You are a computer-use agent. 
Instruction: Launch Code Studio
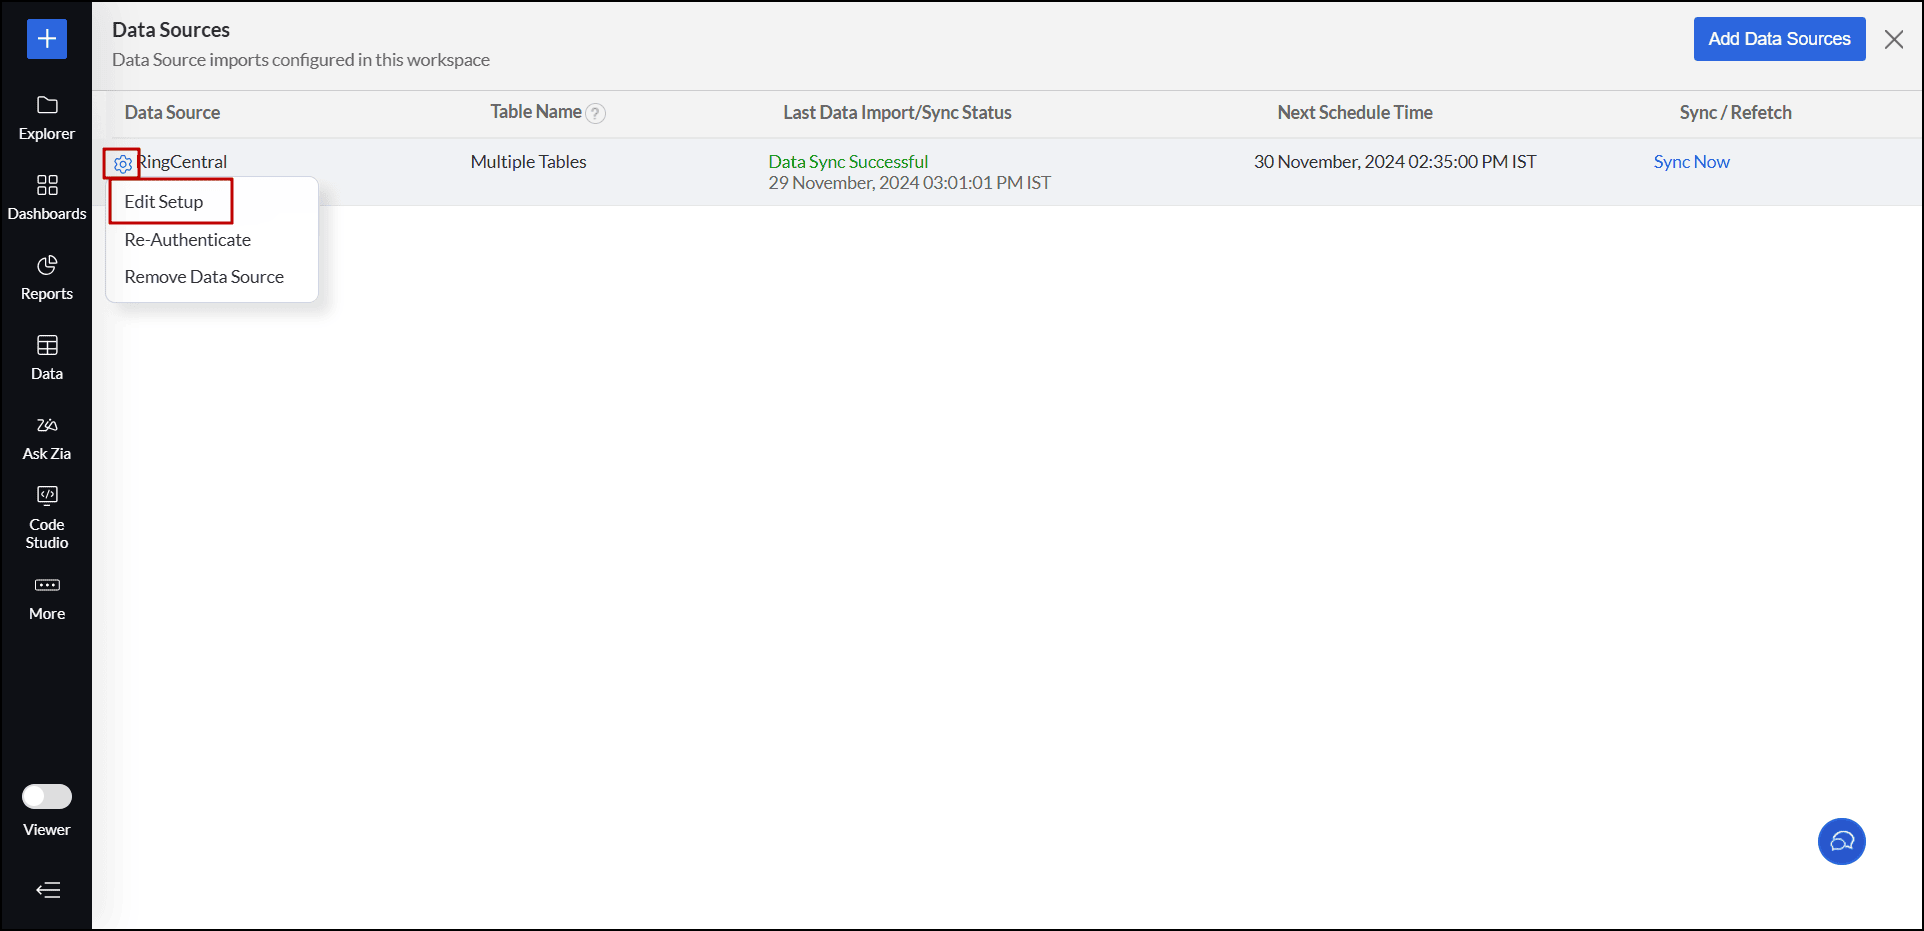tap(46, 515)
